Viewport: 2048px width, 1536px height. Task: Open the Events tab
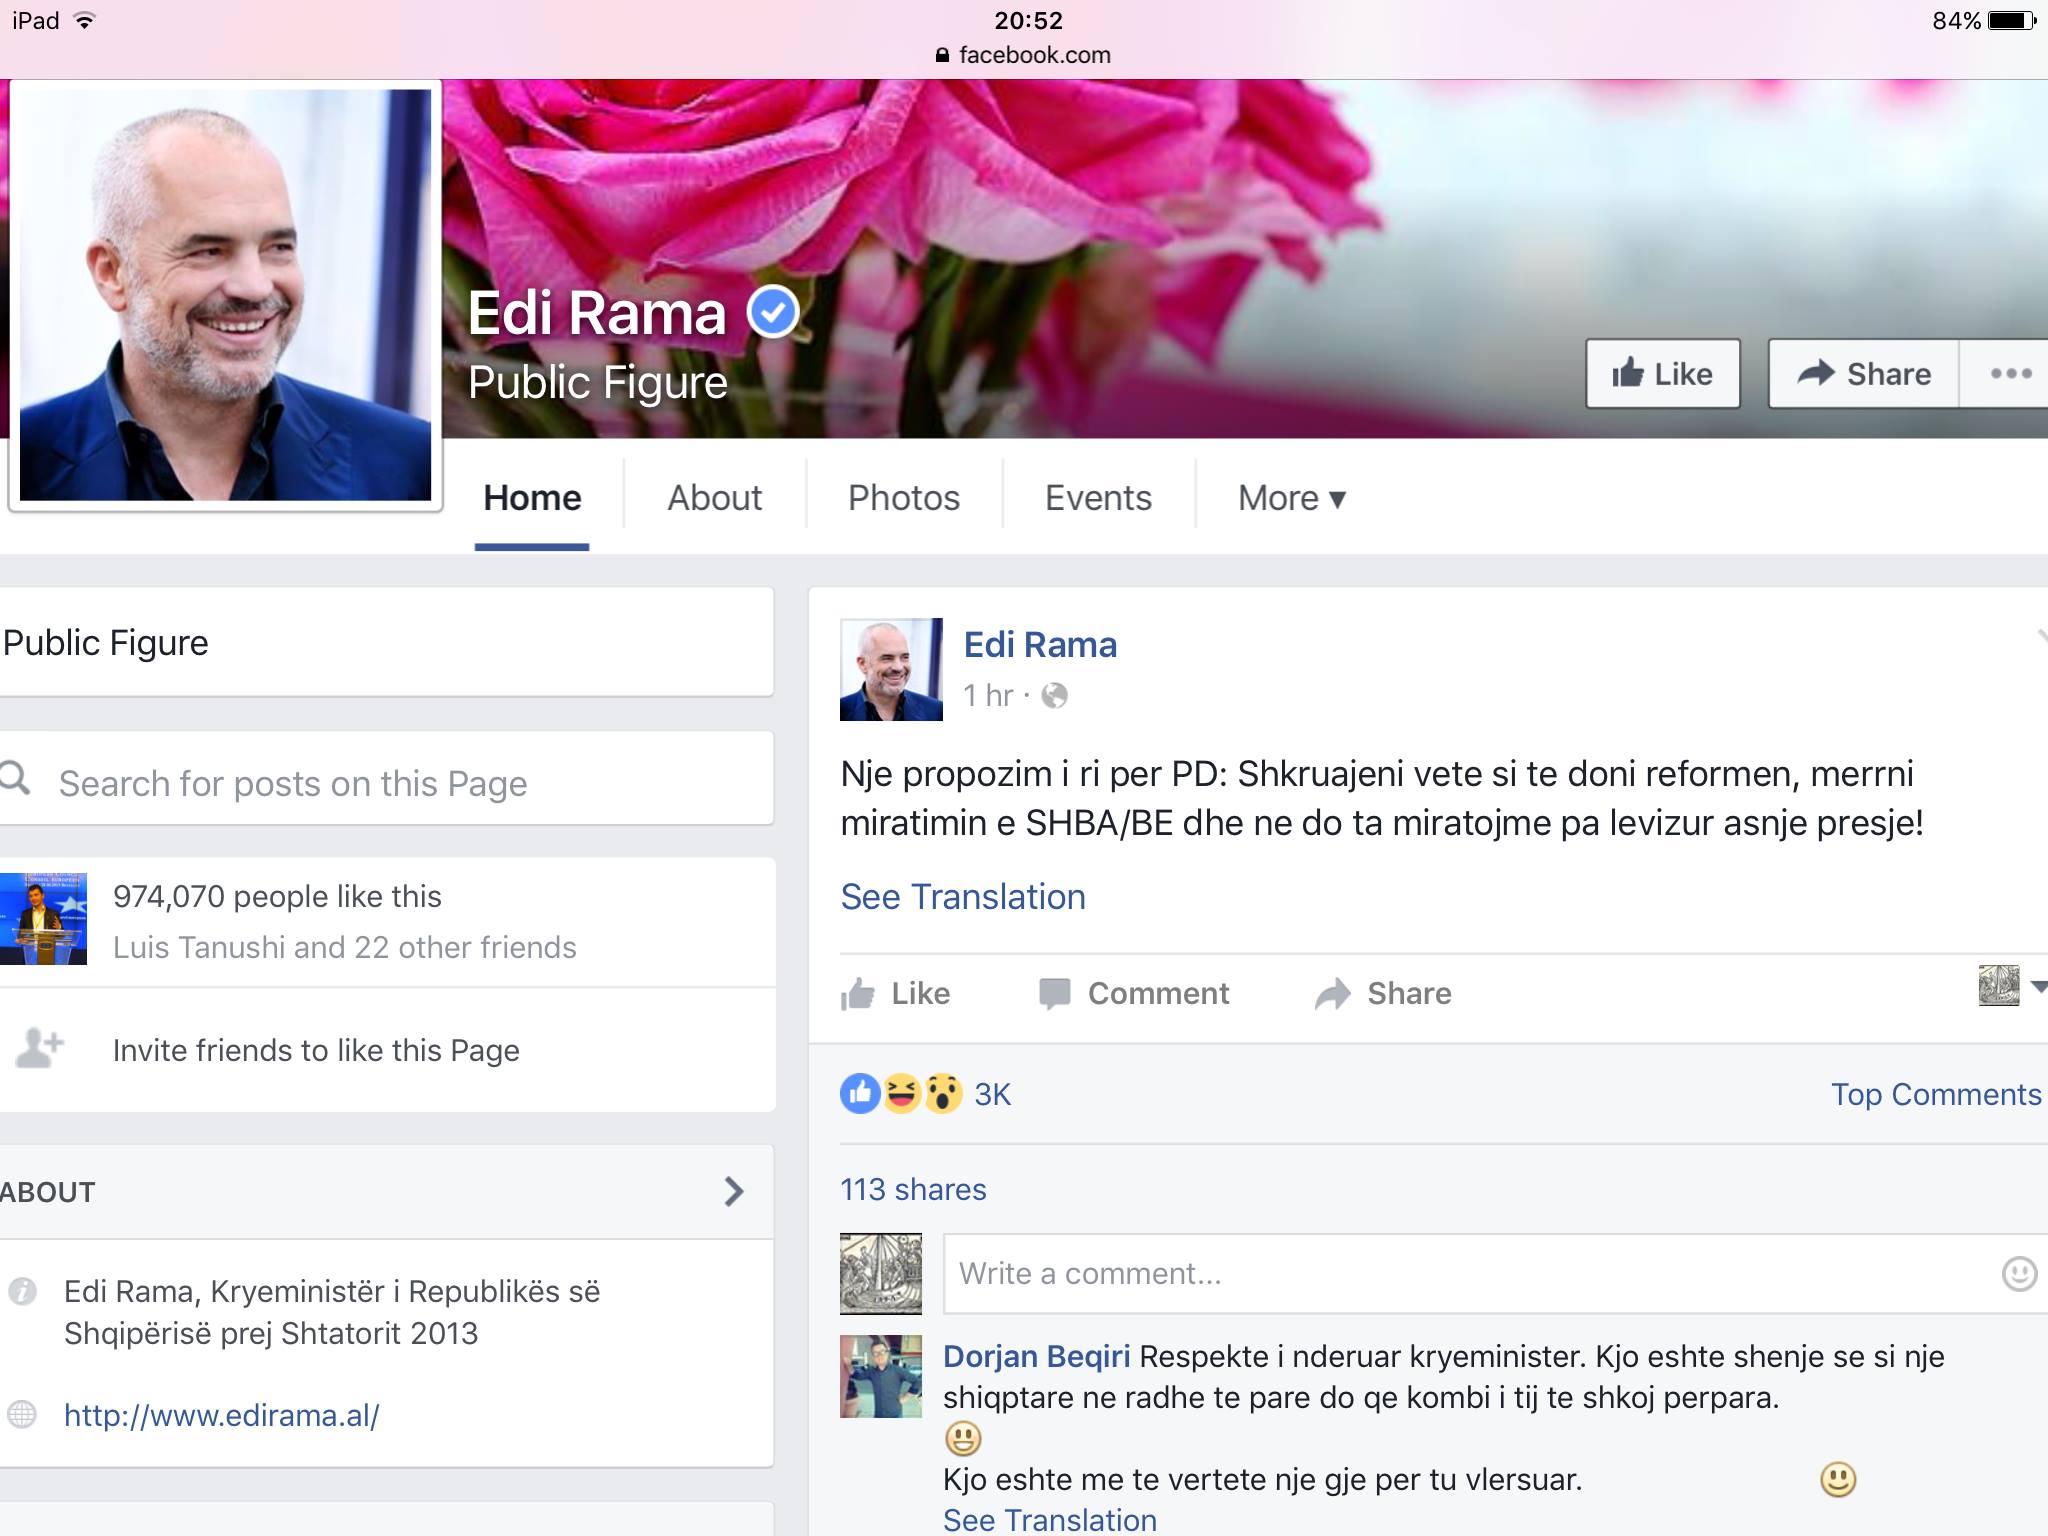pos(1098,498)
